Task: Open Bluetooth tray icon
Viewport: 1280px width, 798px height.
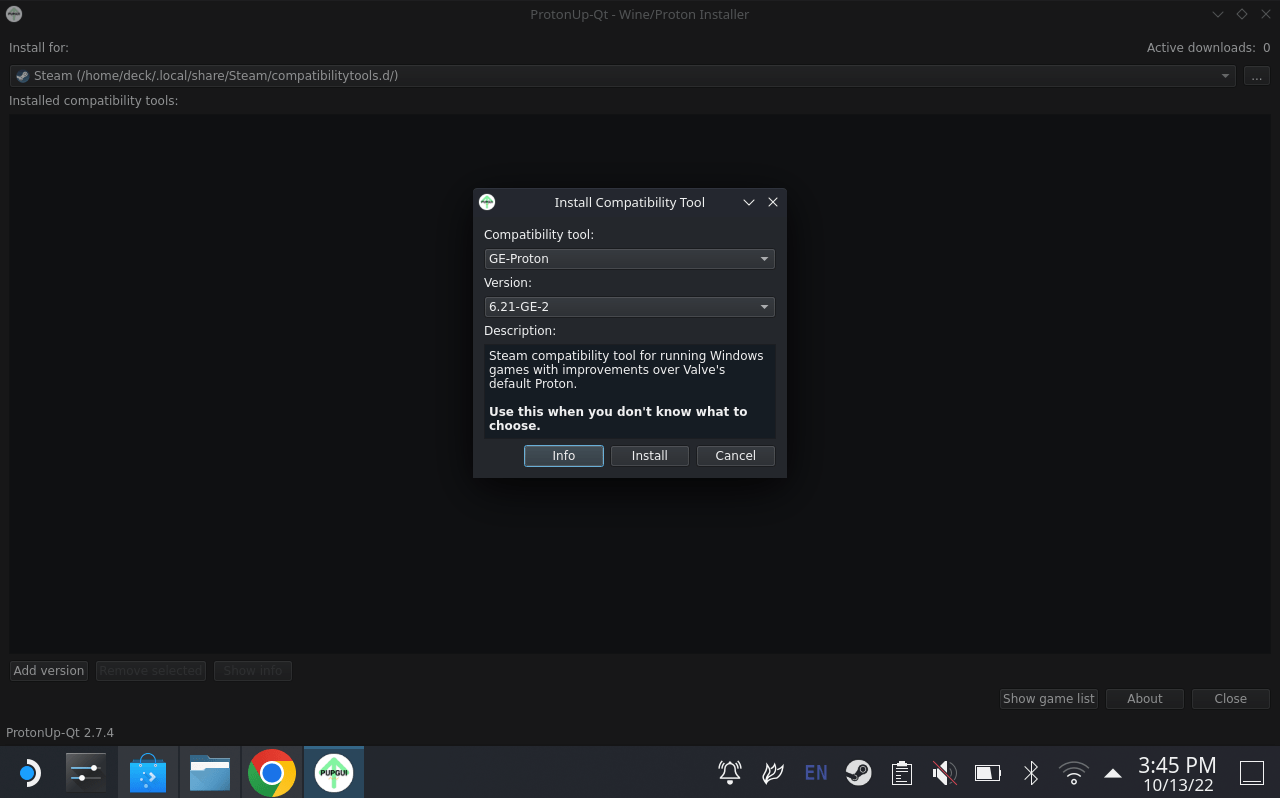Action: click(1031, 773)
